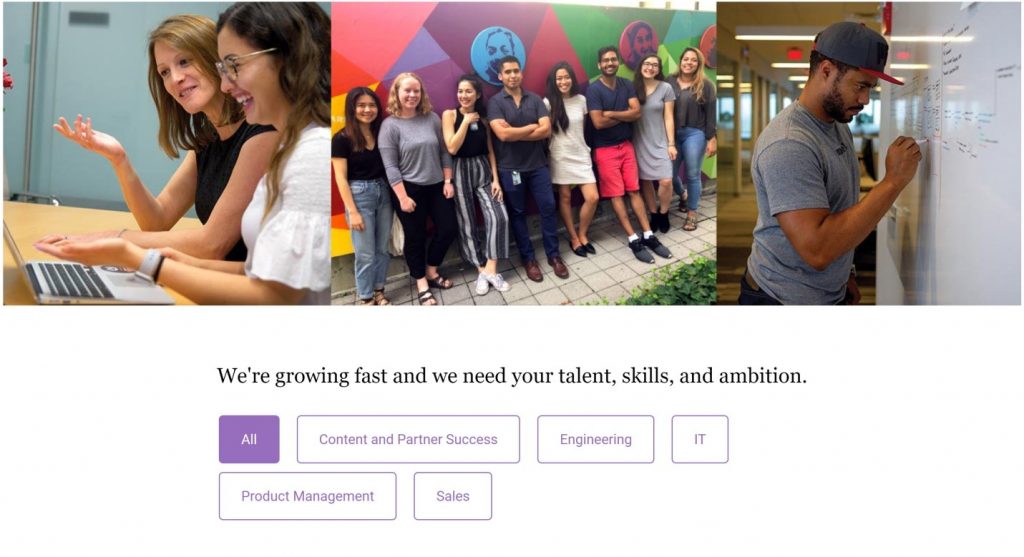
Task: Choose the IT department filter
Action: tap(699, 439)
